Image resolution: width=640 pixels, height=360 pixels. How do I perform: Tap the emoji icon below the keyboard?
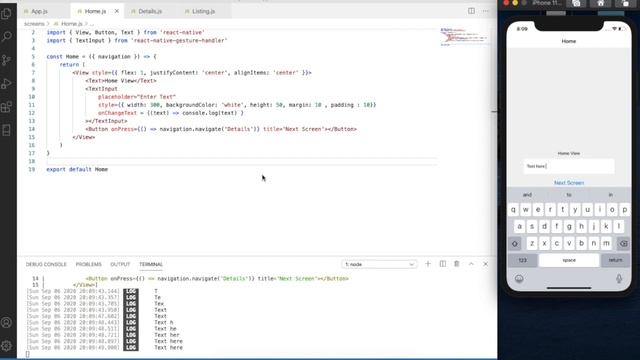tap(519, 279)
